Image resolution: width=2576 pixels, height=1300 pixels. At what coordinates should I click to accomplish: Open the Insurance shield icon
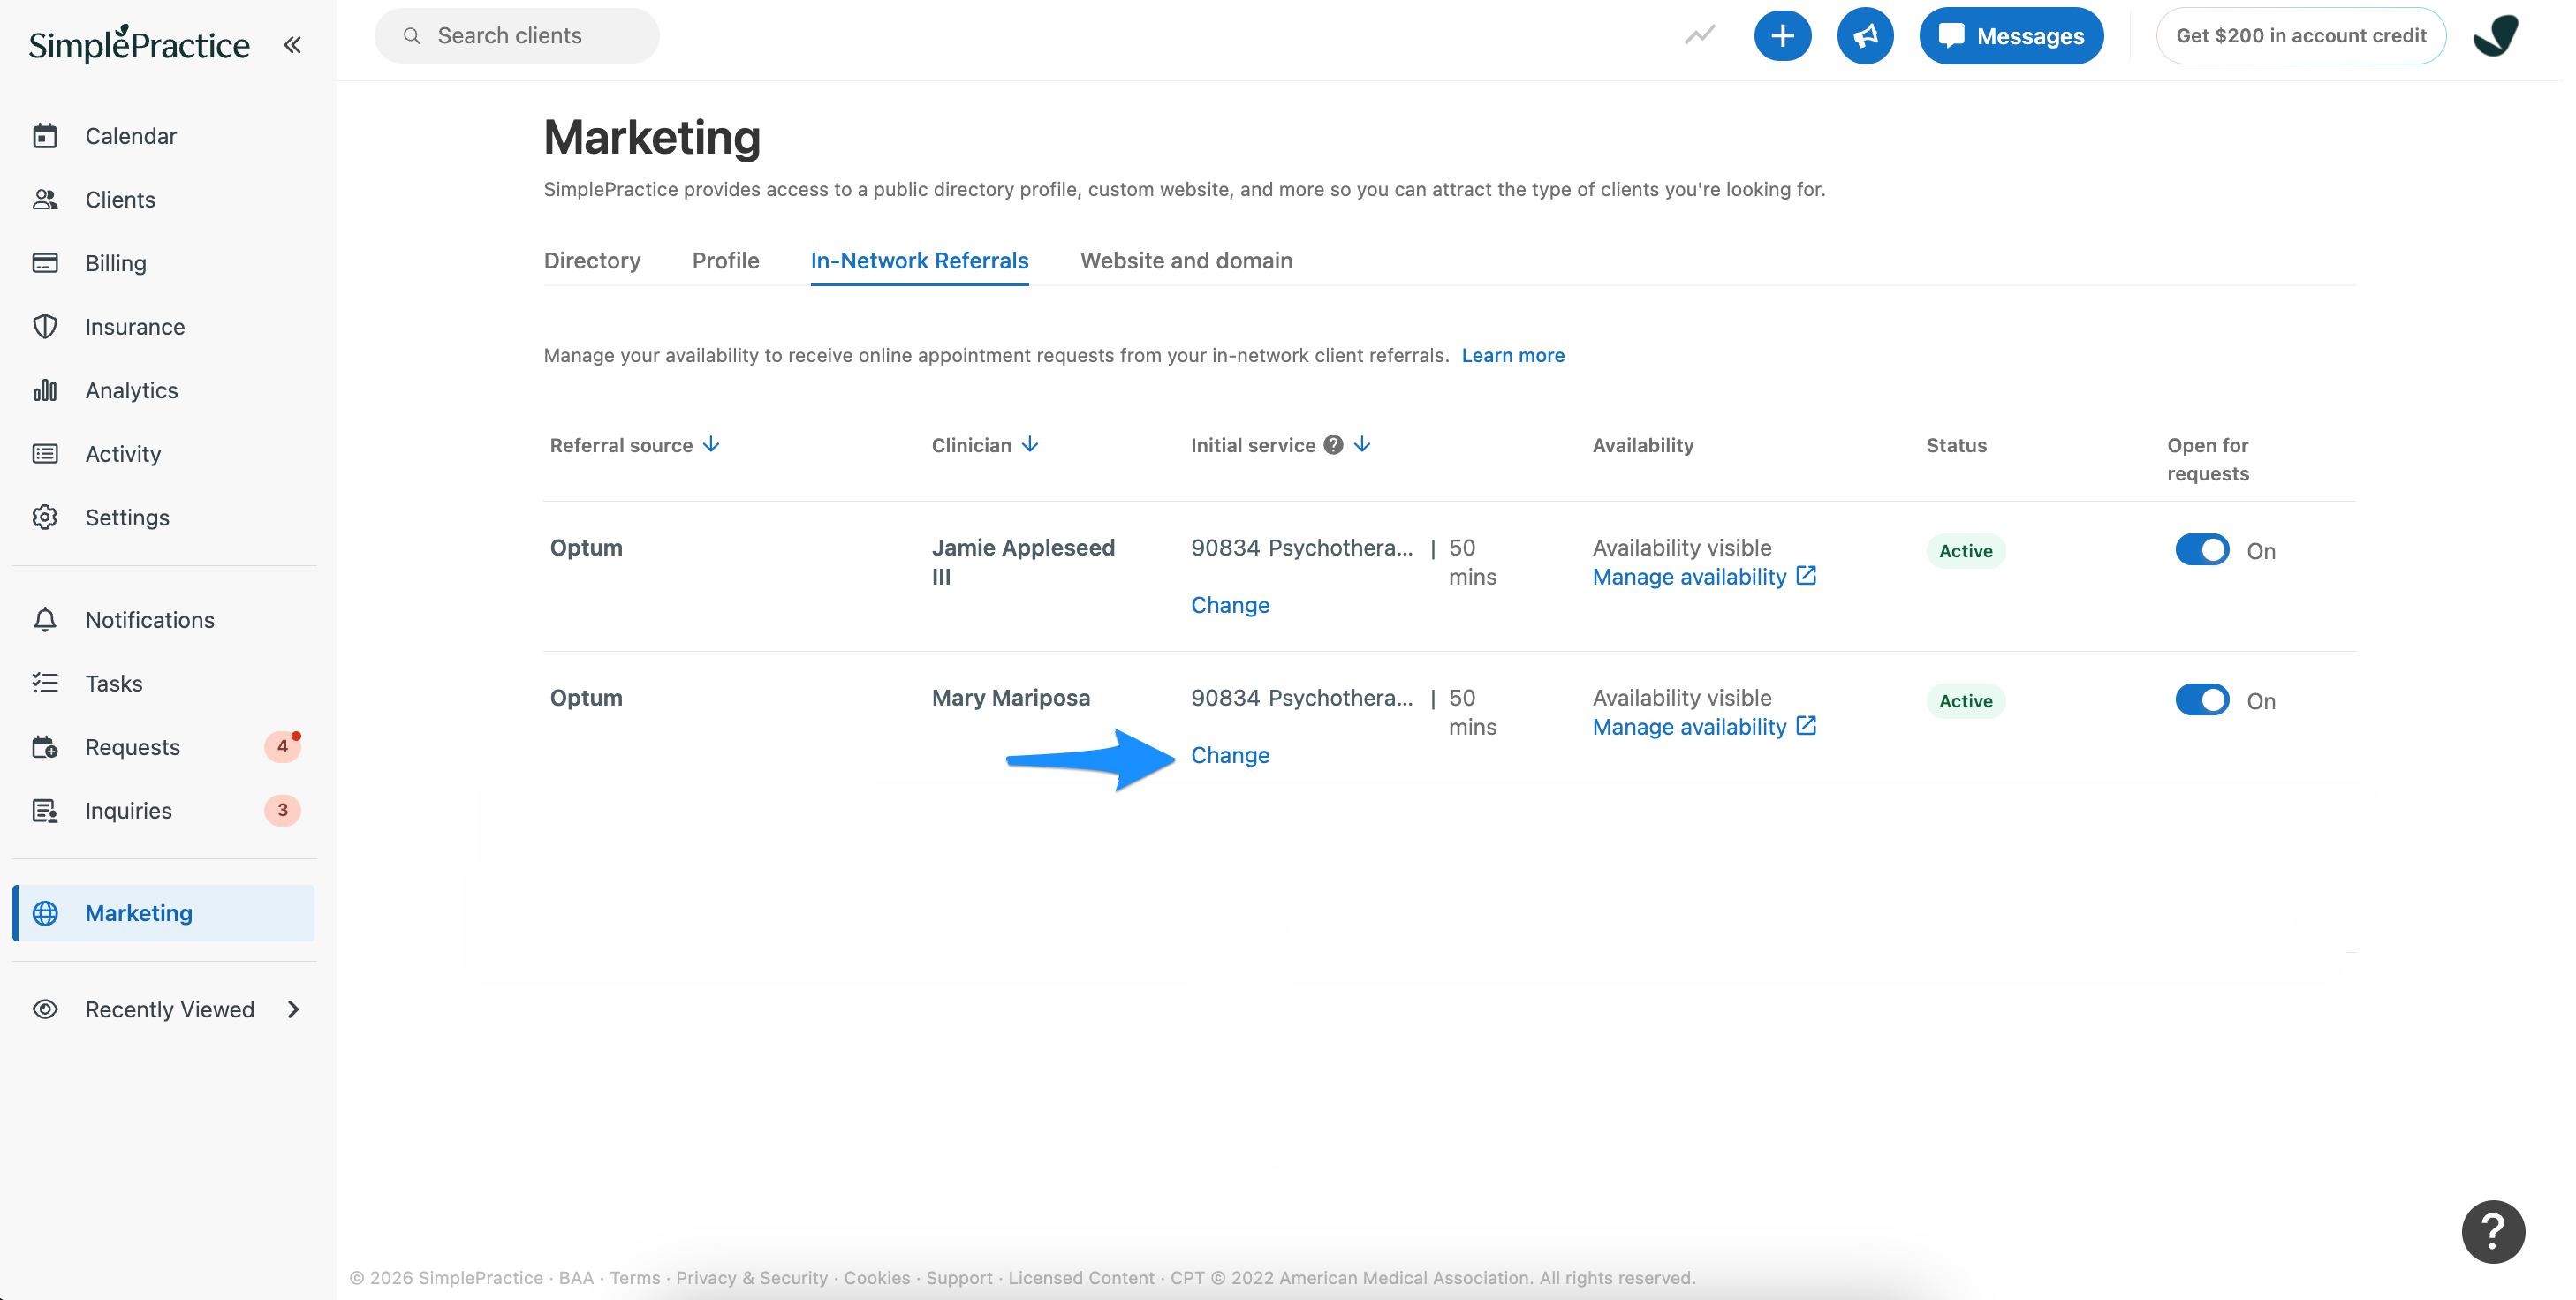pyautogui.click(x=45, y=326)
